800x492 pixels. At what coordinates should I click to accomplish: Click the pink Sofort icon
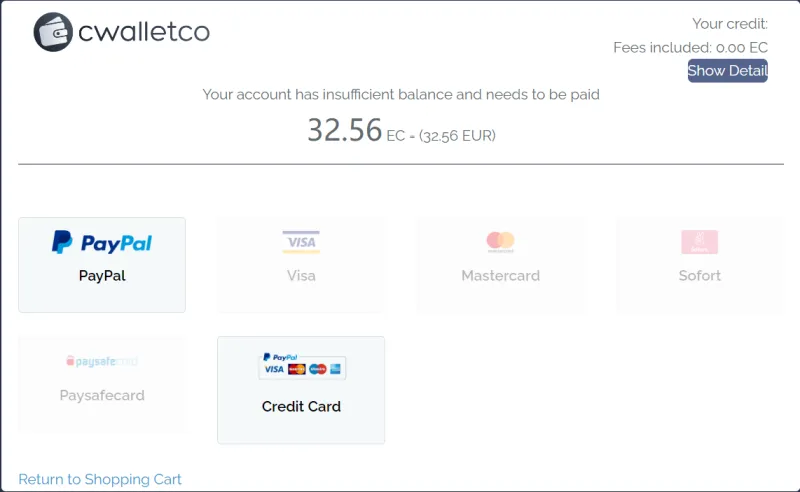click(699, 242)
